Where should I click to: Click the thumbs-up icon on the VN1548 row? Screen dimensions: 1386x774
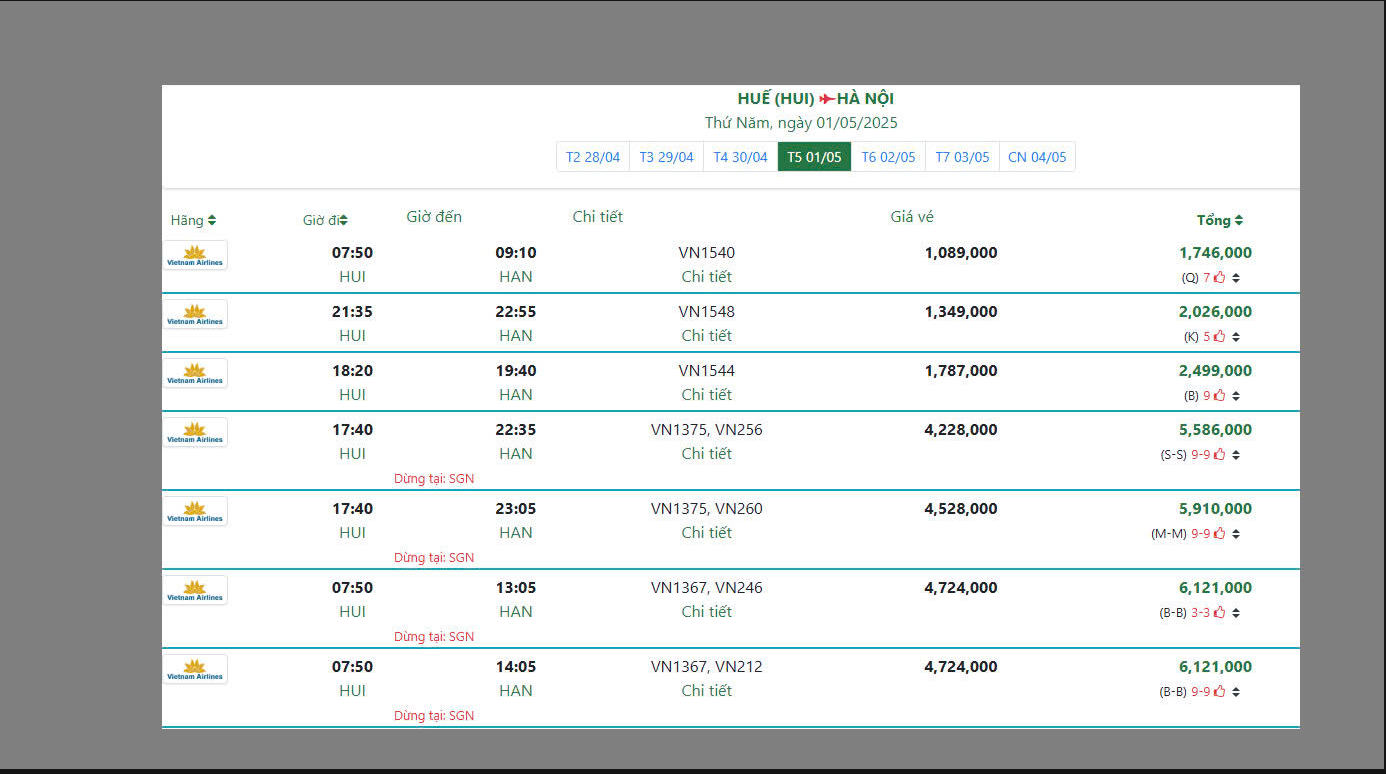1219,337
